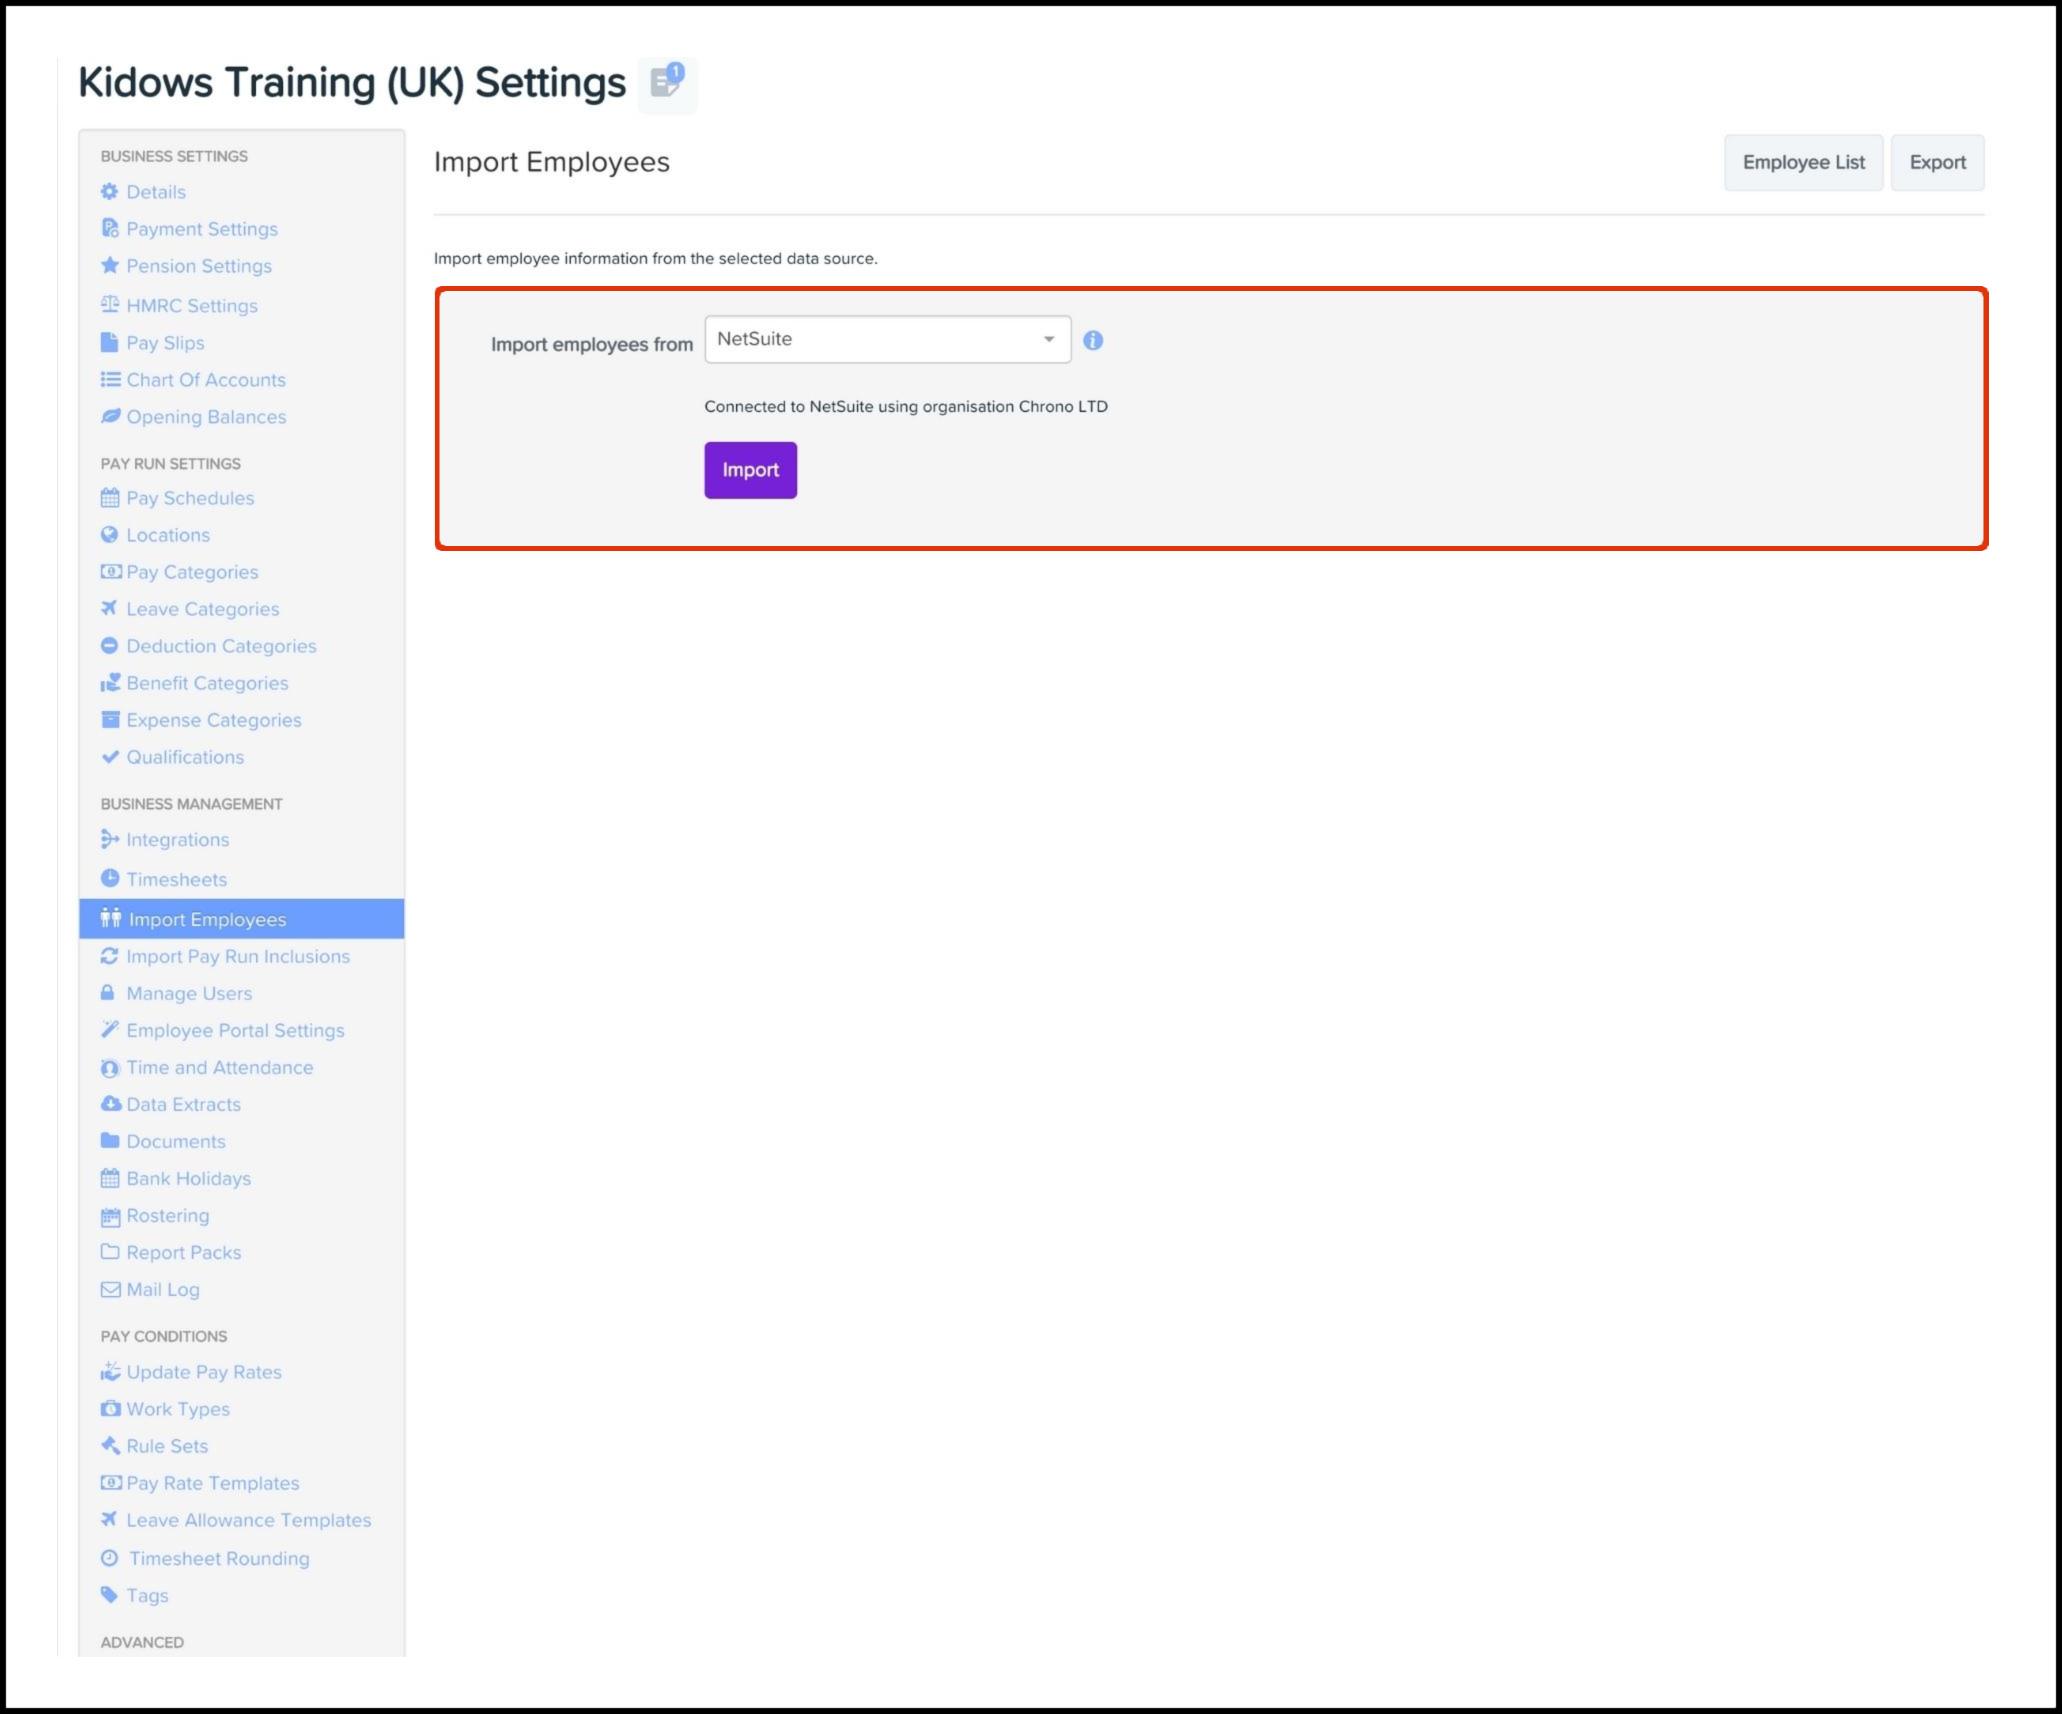Go to Import Pay Run Inclusions
Viewport: 2062px width, 1714px height.
point(238,956)
